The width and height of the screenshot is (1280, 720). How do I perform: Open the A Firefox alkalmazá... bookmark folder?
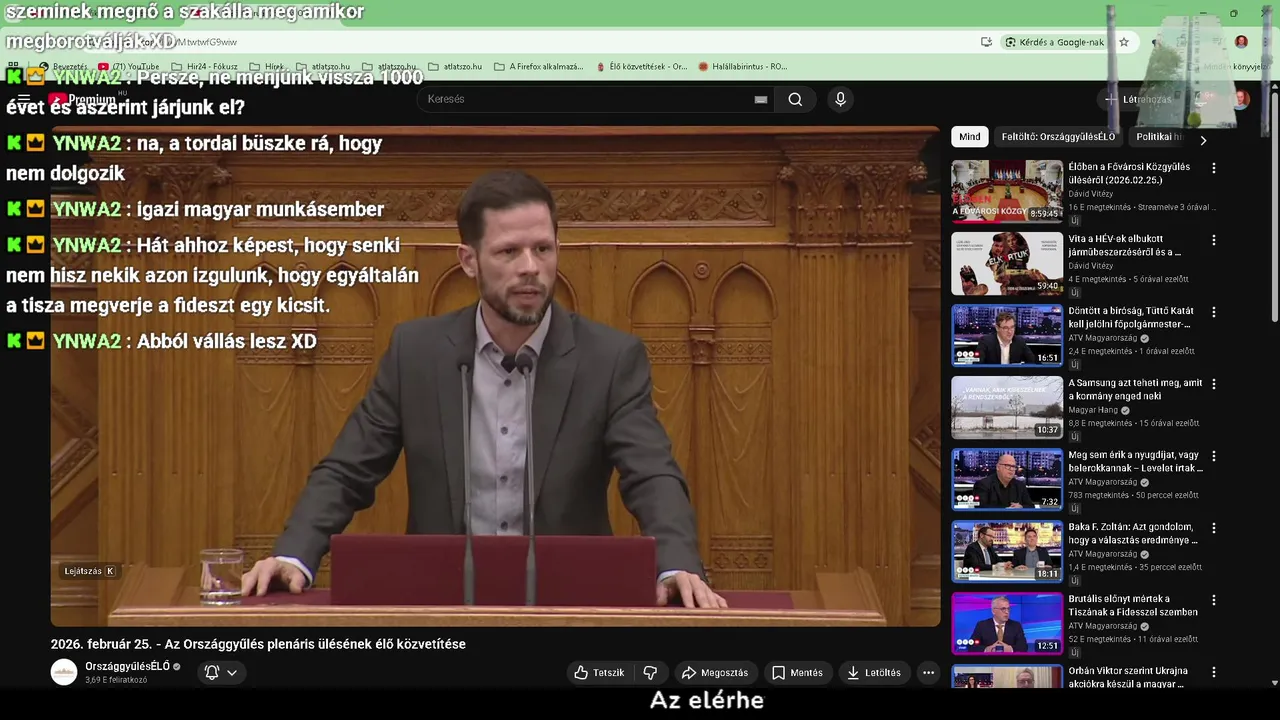pos(539,67)
